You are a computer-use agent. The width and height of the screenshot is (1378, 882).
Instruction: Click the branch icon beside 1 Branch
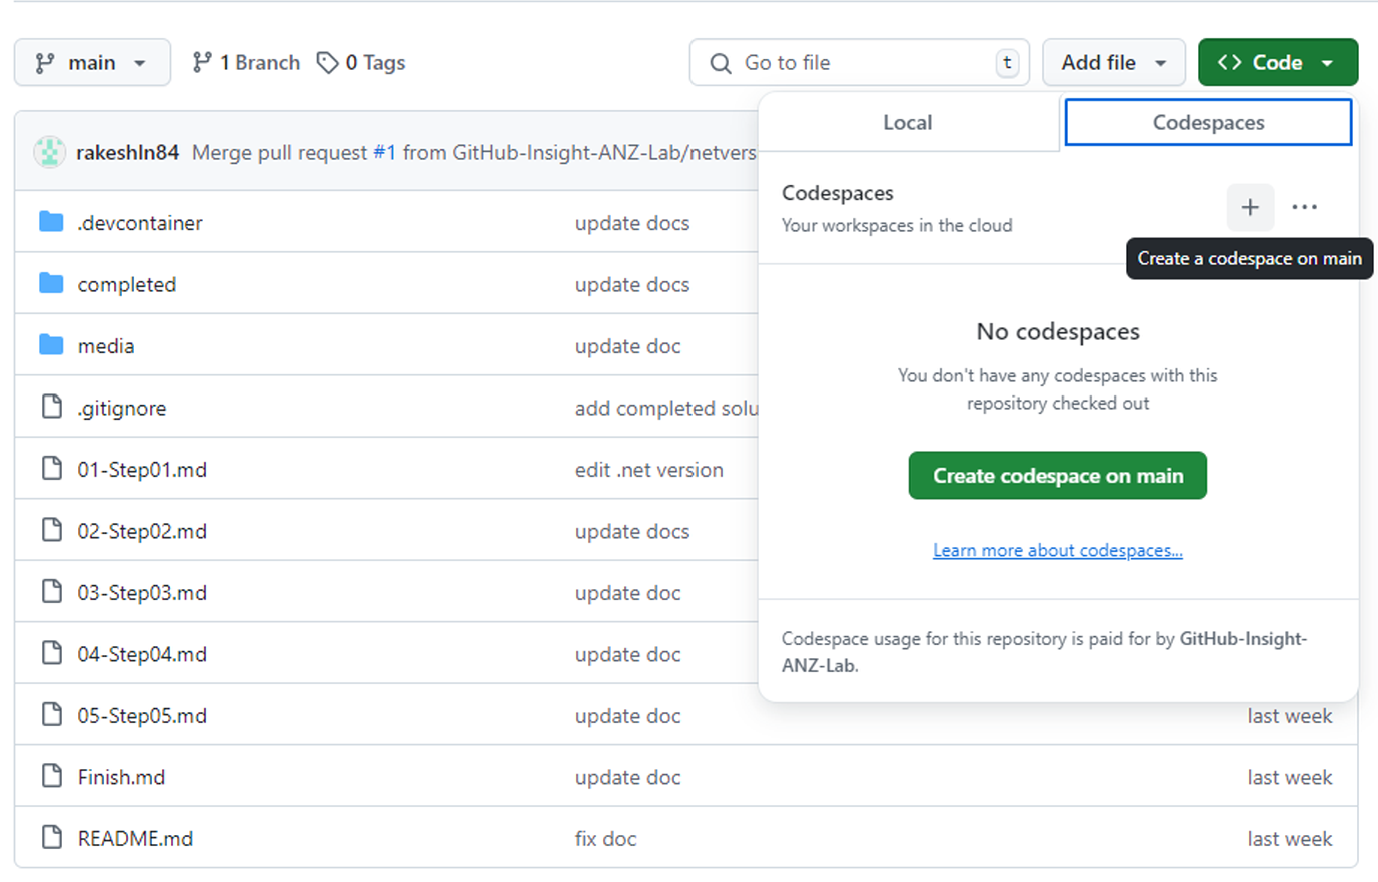click(x=202, y=63)
